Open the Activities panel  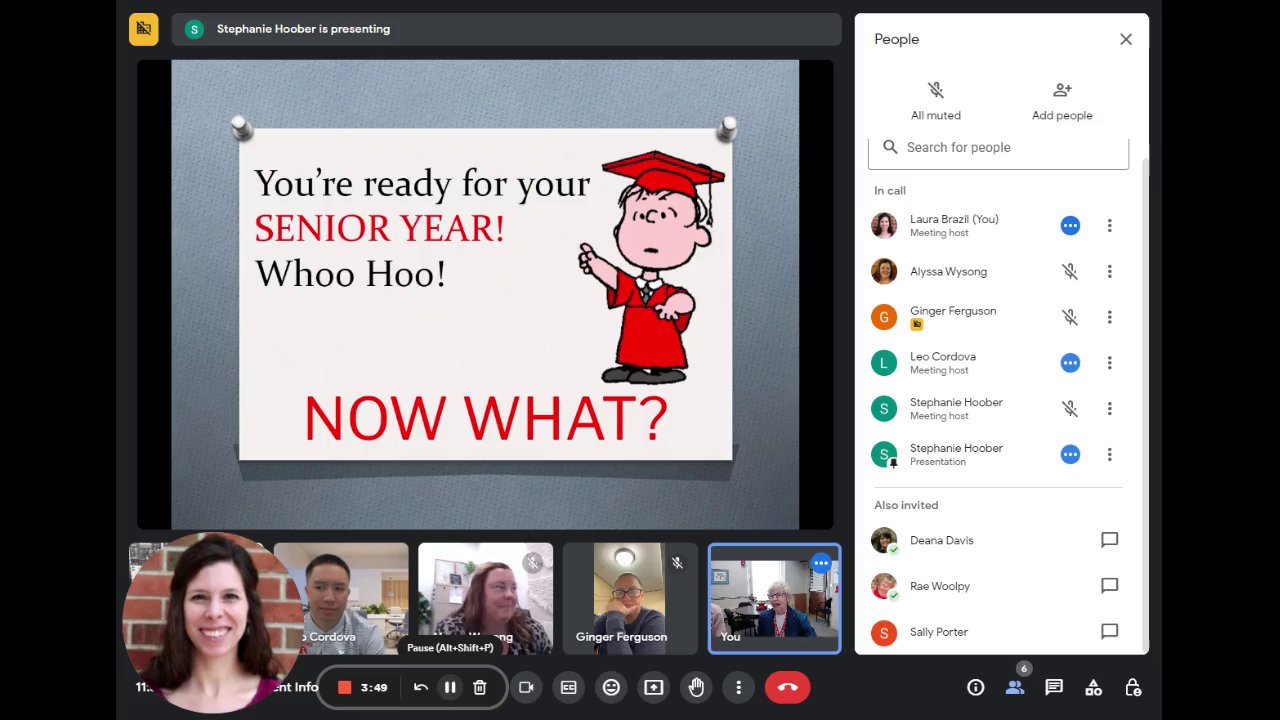1093,687
